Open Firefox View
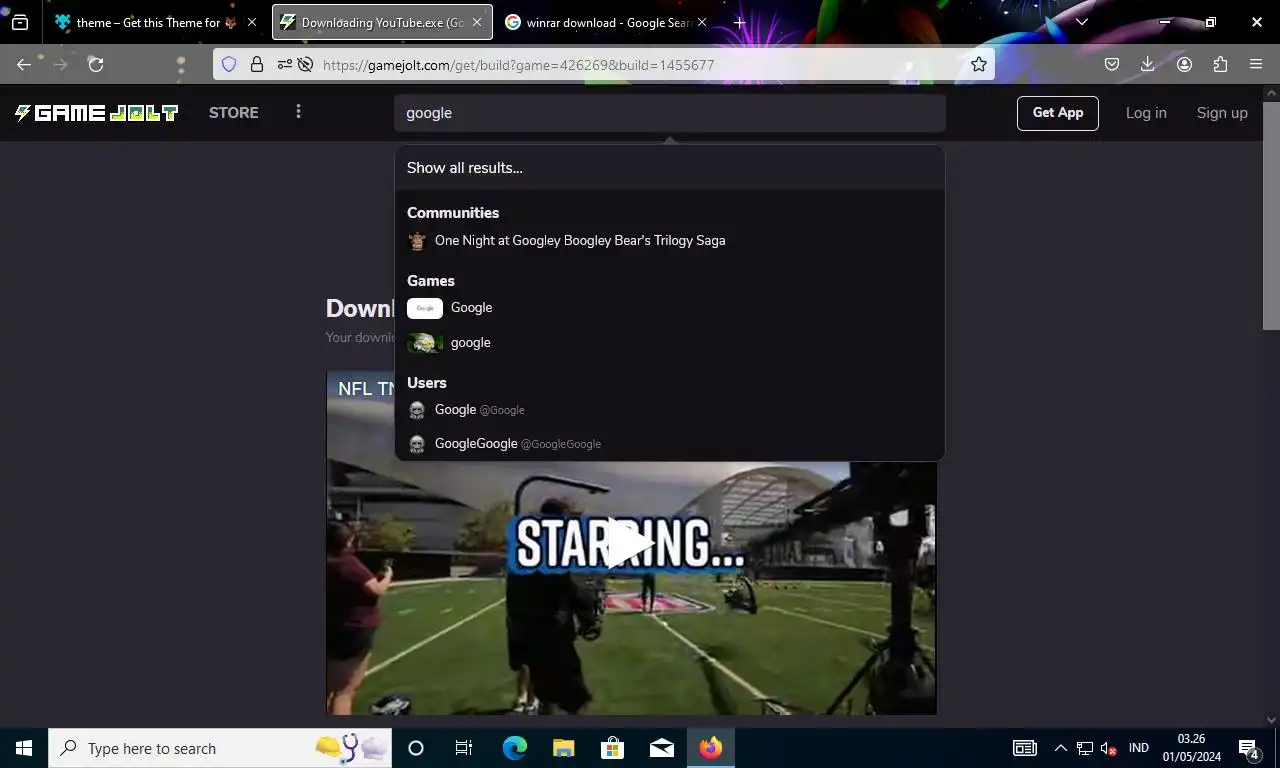This screenshot has width=1280, height=768. pos(20,22)
